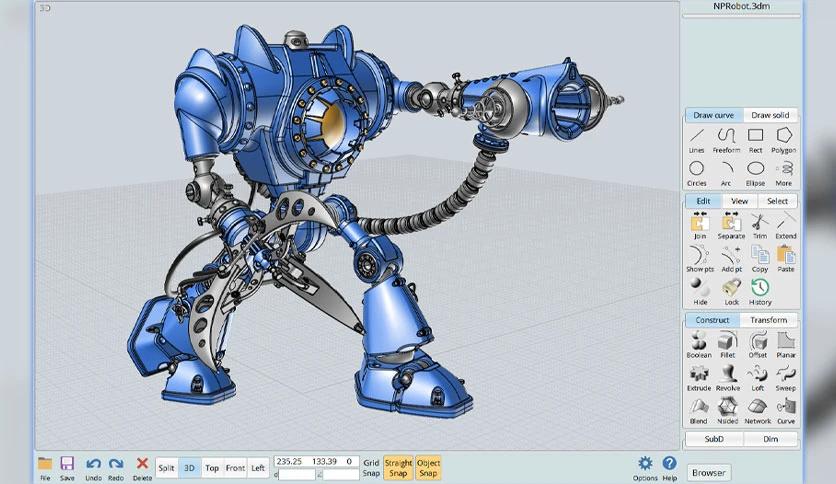Choose the Network surface tool
The width and height of the screenshot is (836, 484).
758,411
